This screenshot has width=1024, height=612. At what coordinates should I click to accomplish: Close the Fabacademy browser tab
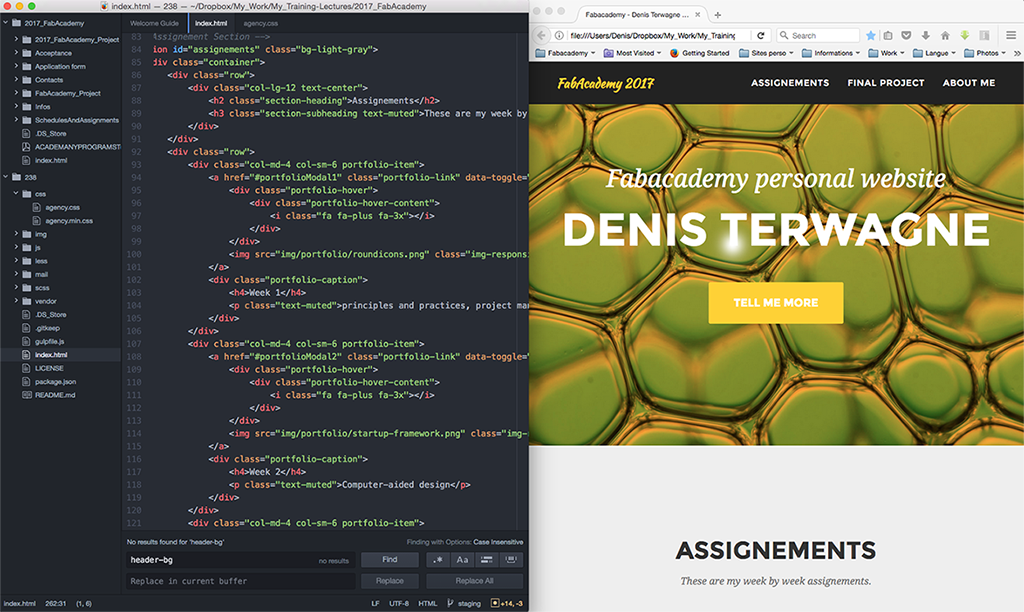697,14
